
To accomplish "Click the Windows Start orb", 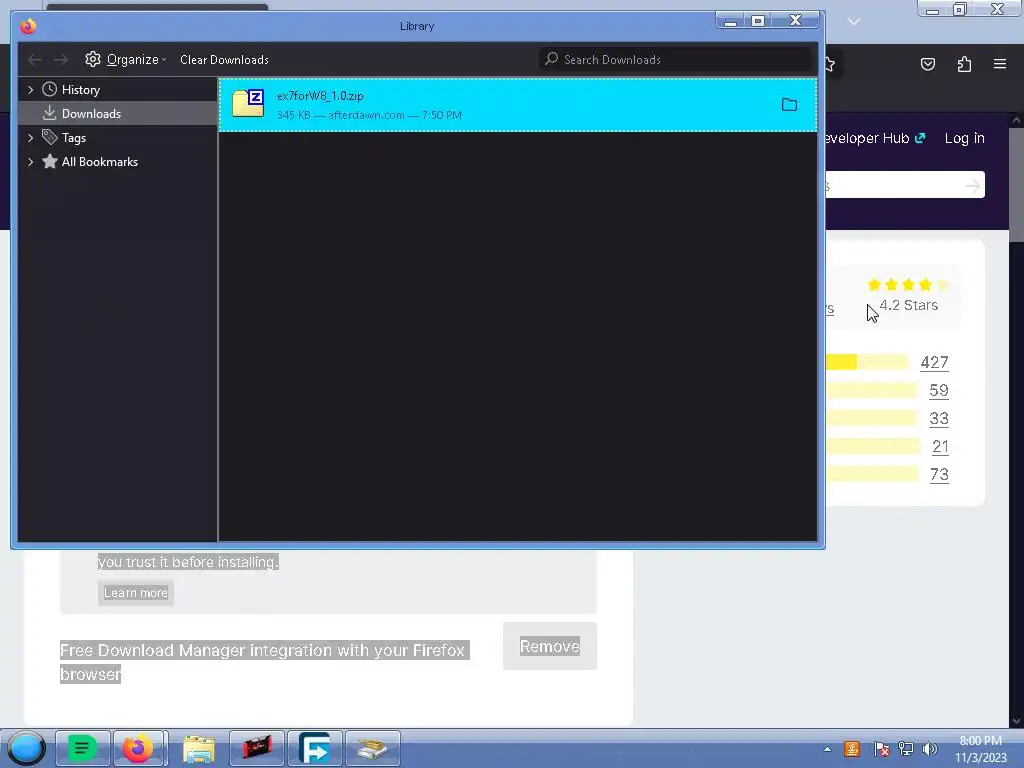I will [26, 748].
